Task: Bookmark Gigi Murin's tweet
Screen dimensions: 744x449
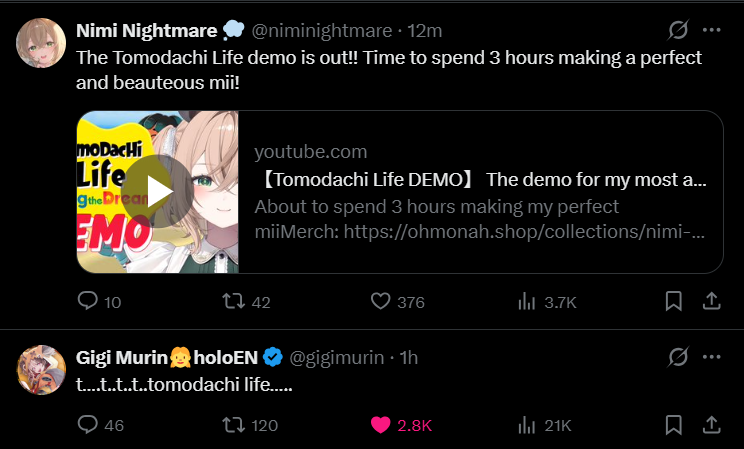Action: [674, 425]
